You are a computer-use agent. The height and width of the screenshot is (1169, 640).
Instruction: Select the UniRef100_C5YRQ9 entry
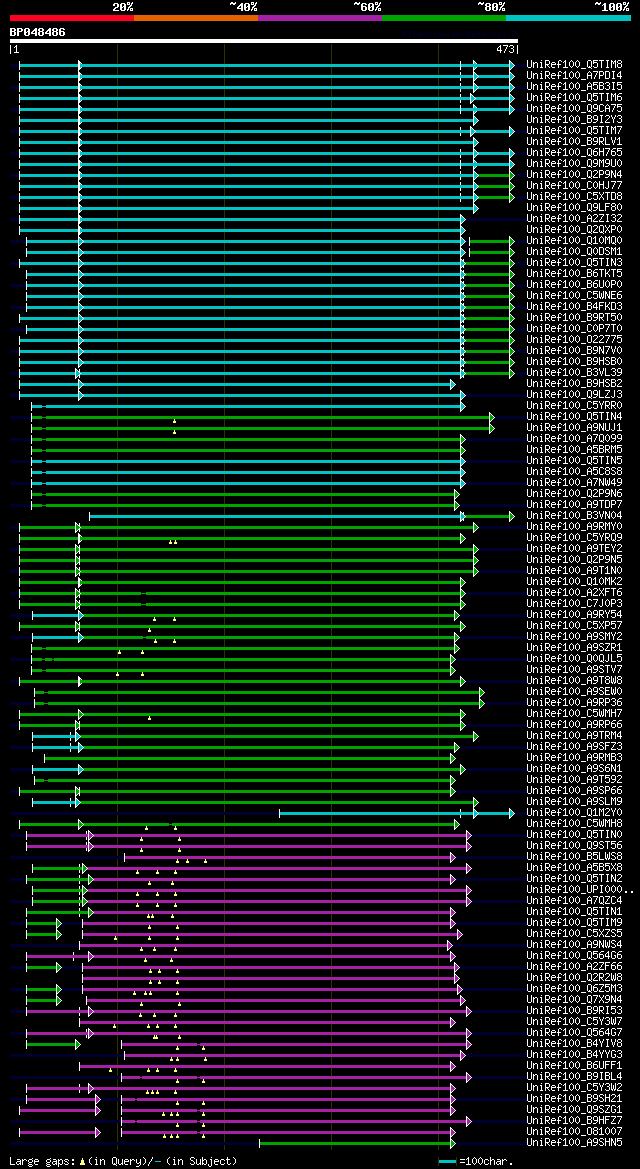[x=574, y=538]
